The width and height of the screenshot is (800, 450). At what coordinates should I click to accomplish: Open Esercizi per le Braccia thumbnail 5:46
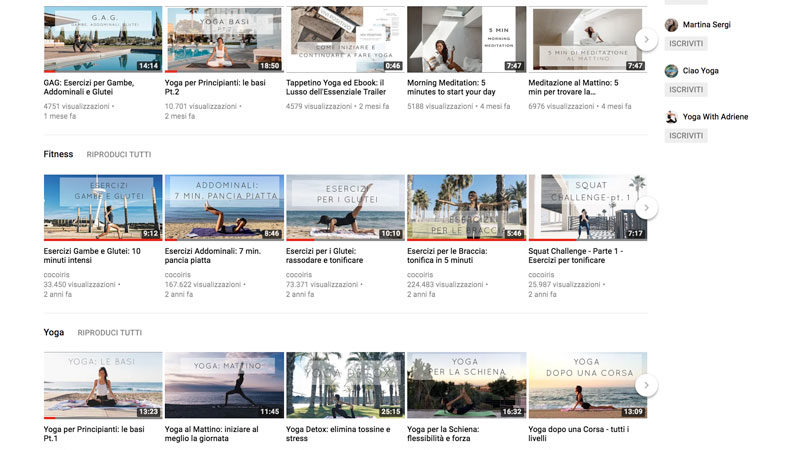click(x=466, y=208)
